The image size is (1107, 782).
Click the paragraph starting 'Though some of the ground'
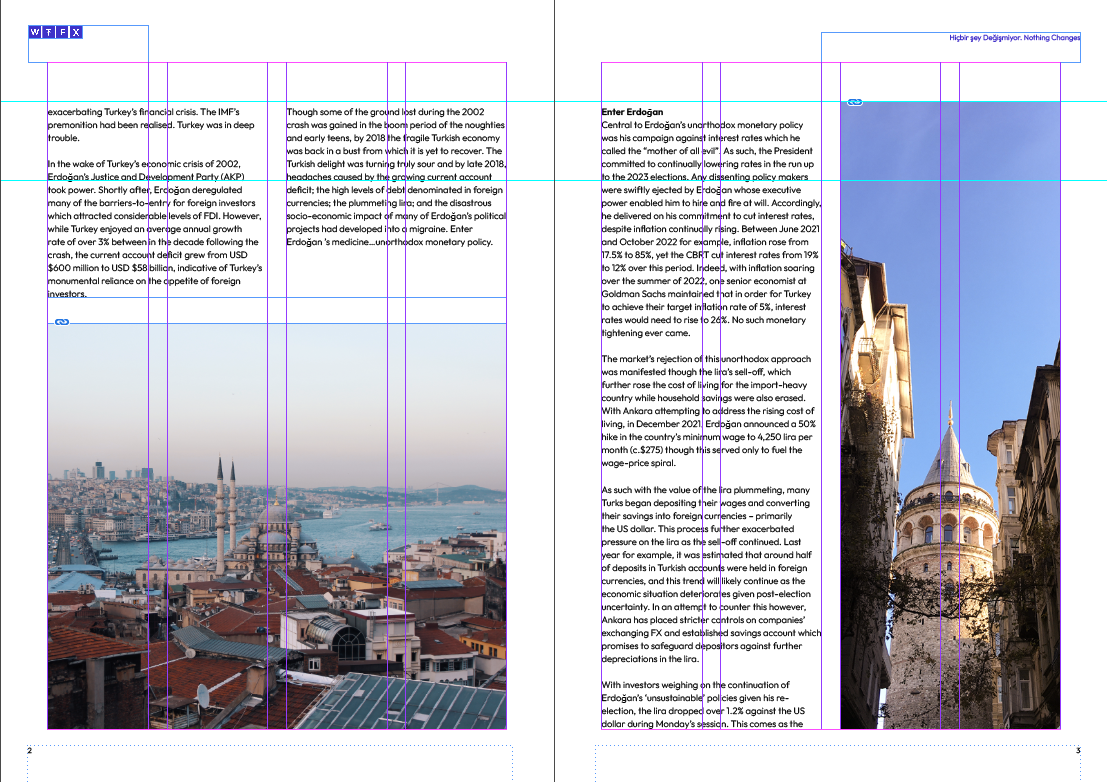[396, 176]
